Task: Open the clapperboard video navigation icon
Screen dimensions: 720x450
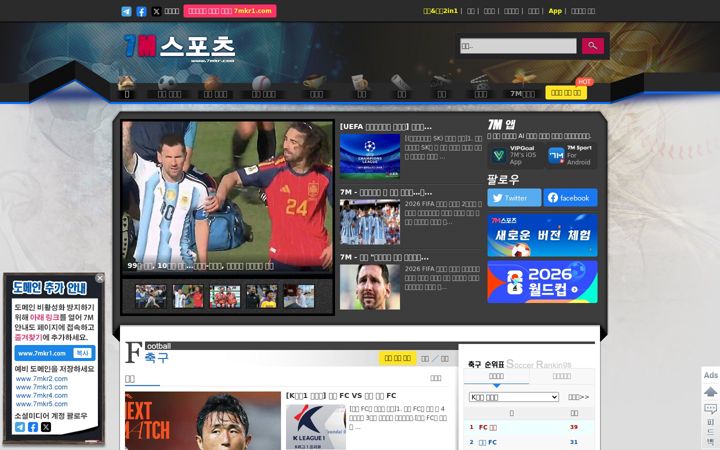Action: point(480,82)
